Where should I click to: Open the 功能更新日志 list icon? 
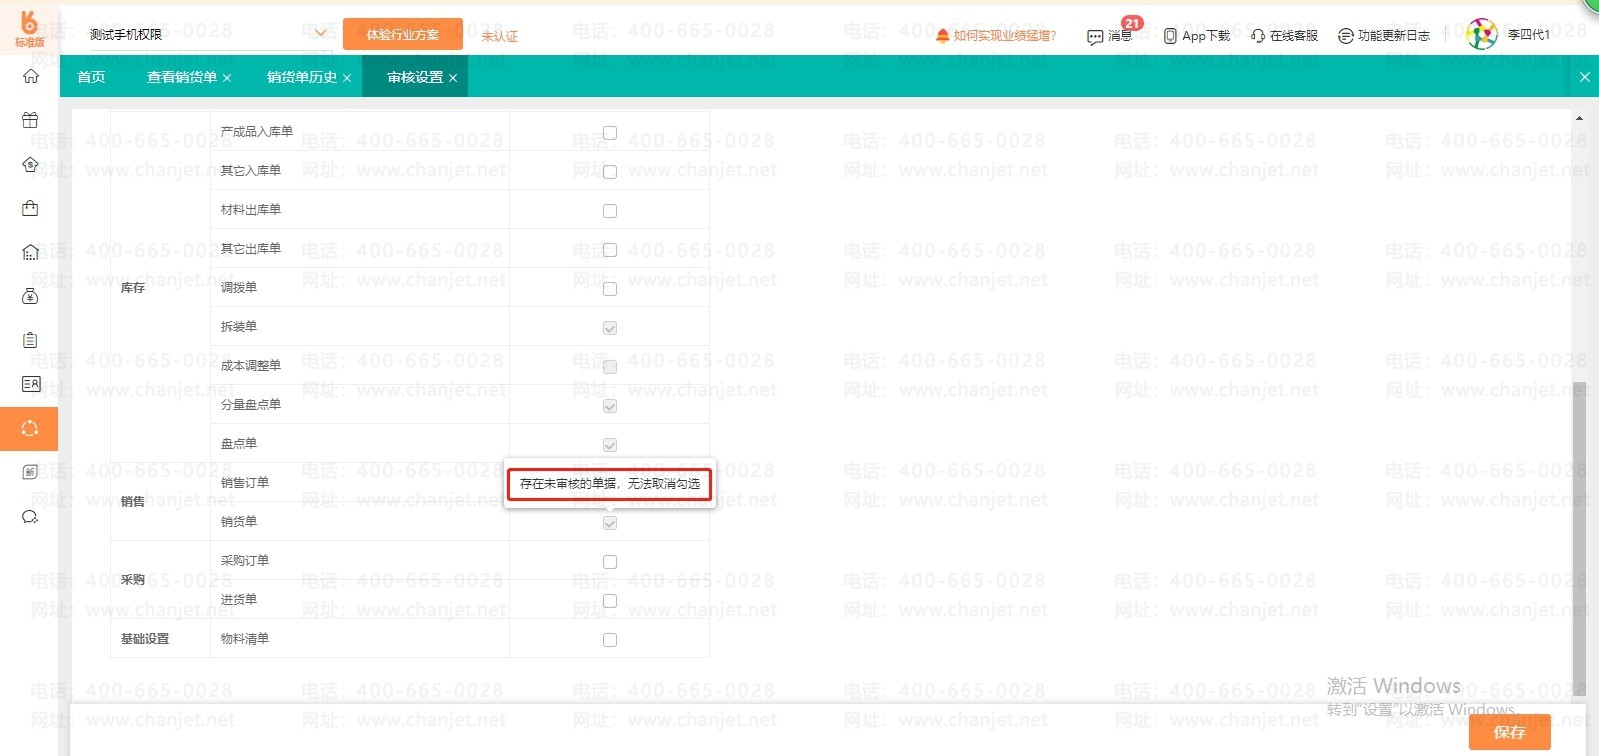tap(1346, 36)
